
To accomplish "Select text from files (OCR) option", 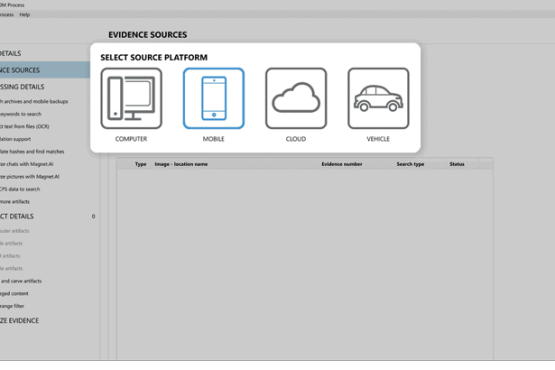I will click(24, 126).
